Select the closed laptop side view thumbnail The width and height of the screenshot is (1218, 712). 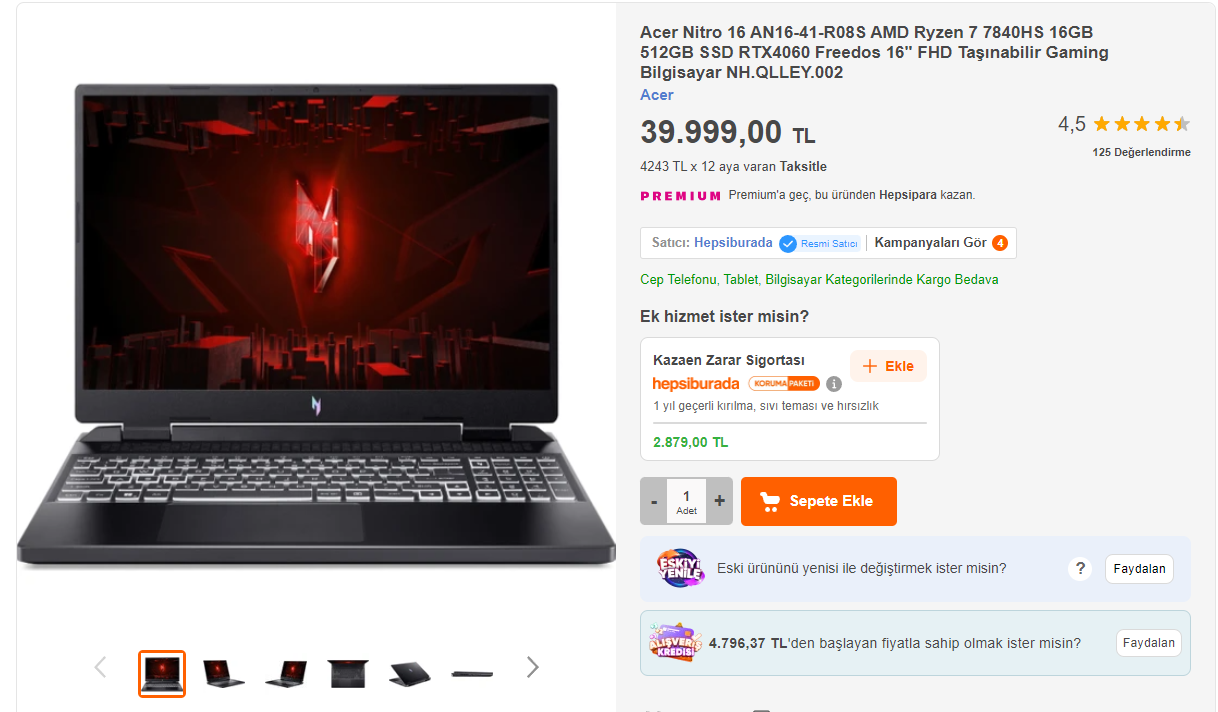click(472, 673)
